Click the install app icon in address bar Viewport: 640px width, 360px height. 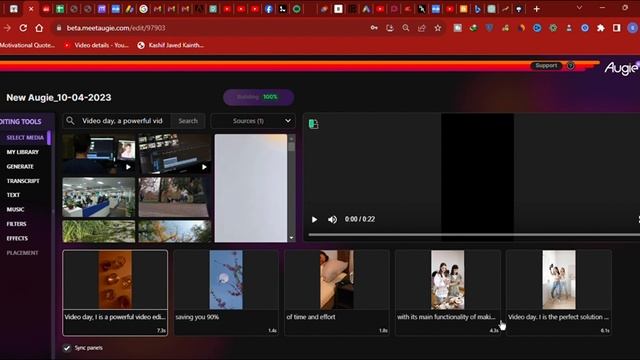[390, 28]
